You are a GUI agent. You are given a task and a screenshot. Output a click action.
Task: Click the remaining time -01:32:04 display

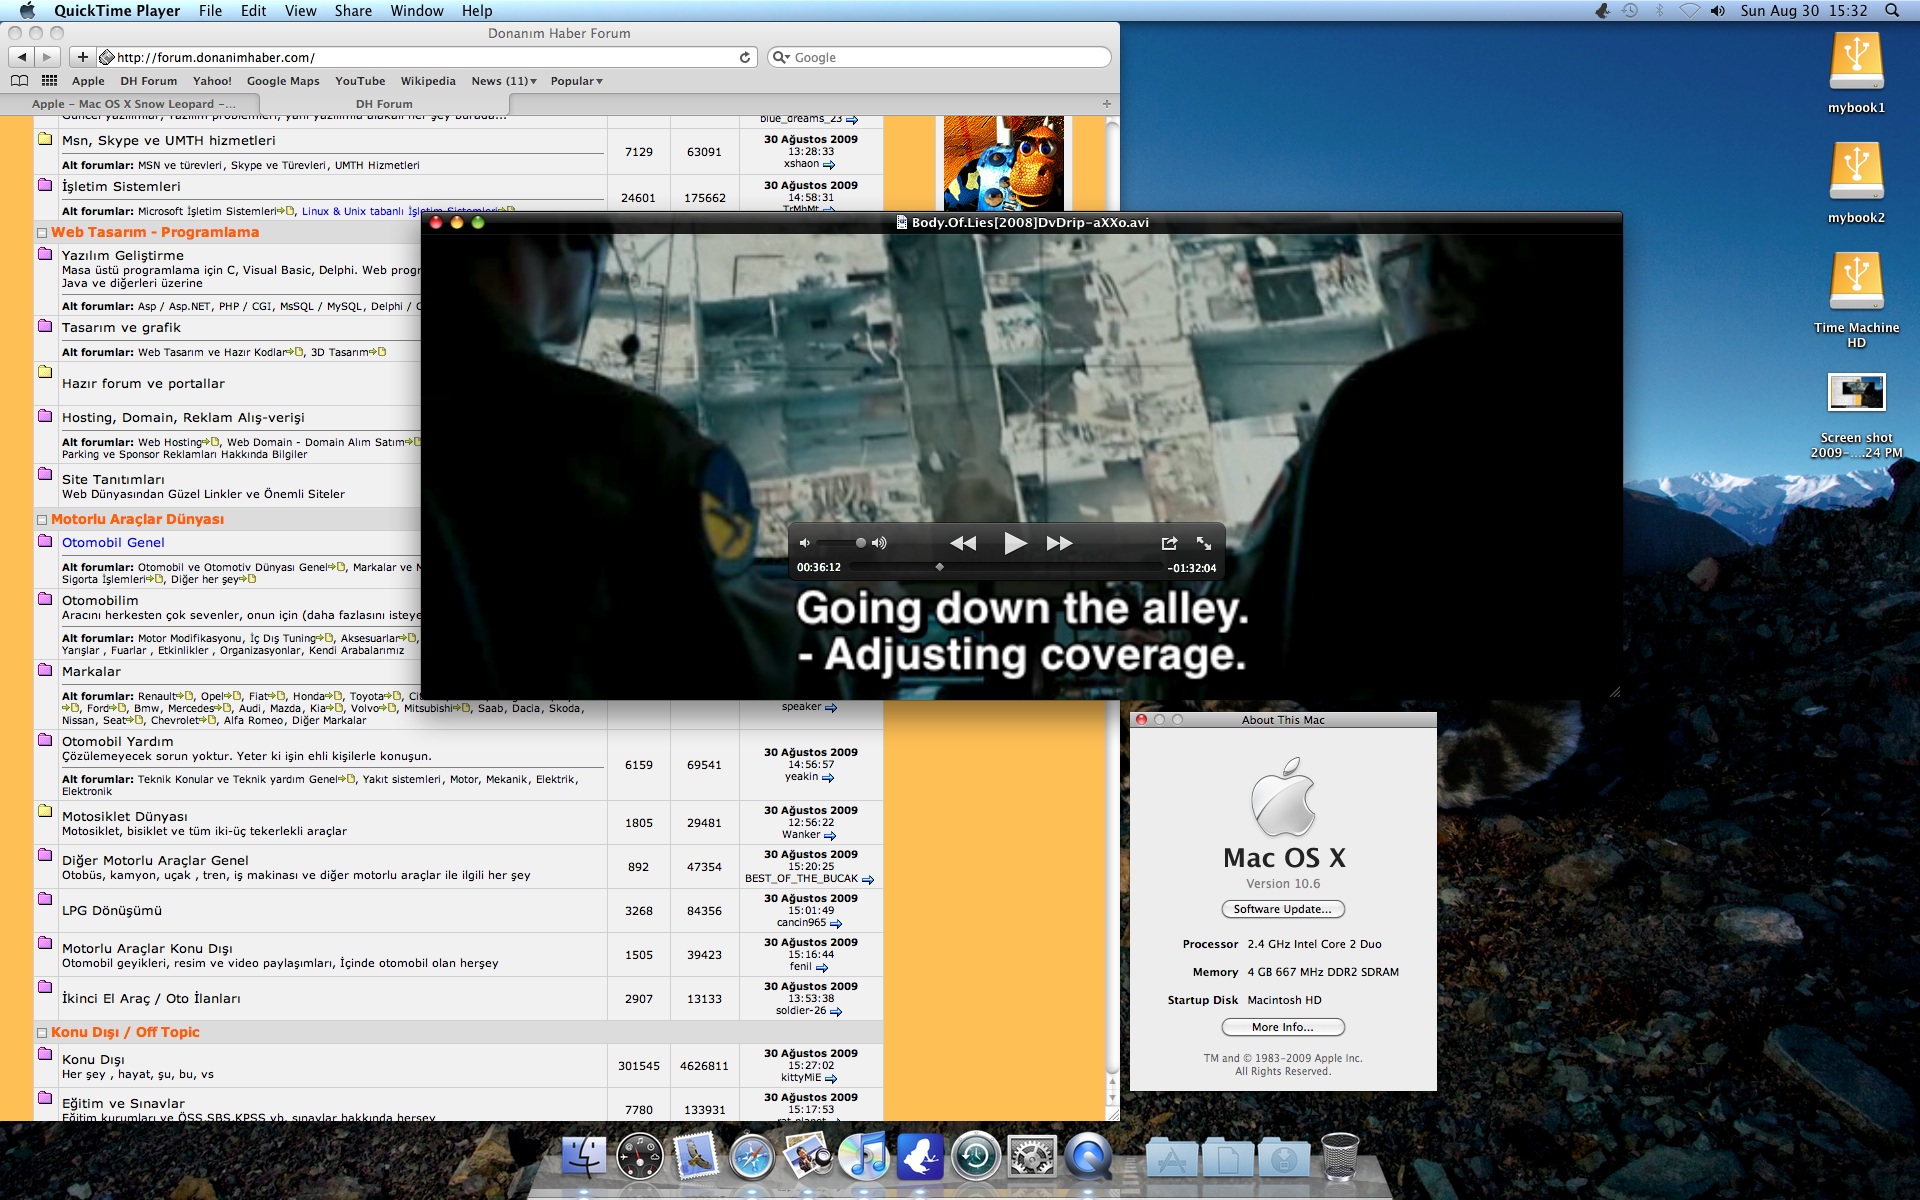[1192, 568]
